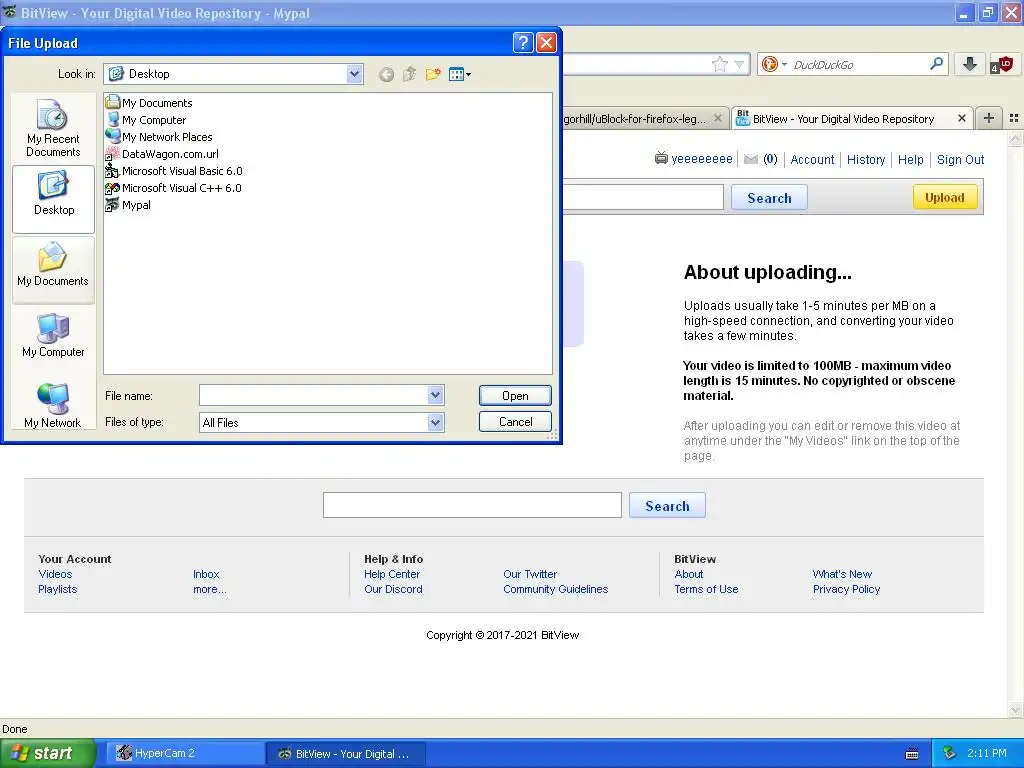Open Help Center link
Screen dimensions: 1024x768
click(x=392, y=574)
